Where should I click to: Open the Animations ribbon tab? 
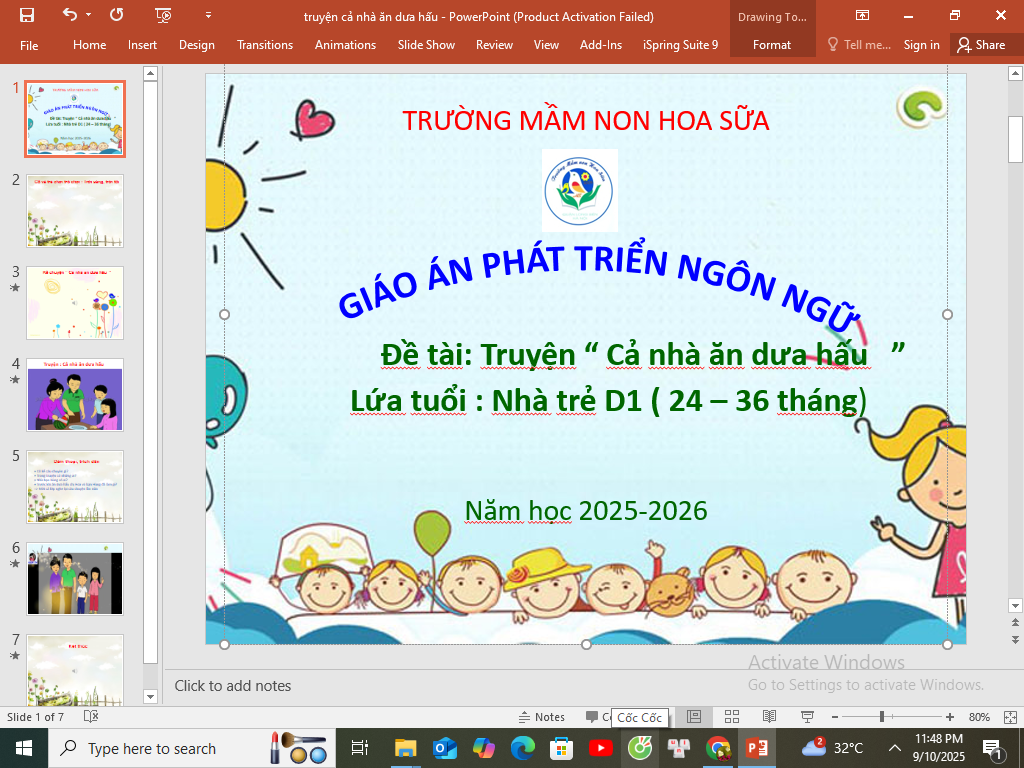click(x=345, y=45)
